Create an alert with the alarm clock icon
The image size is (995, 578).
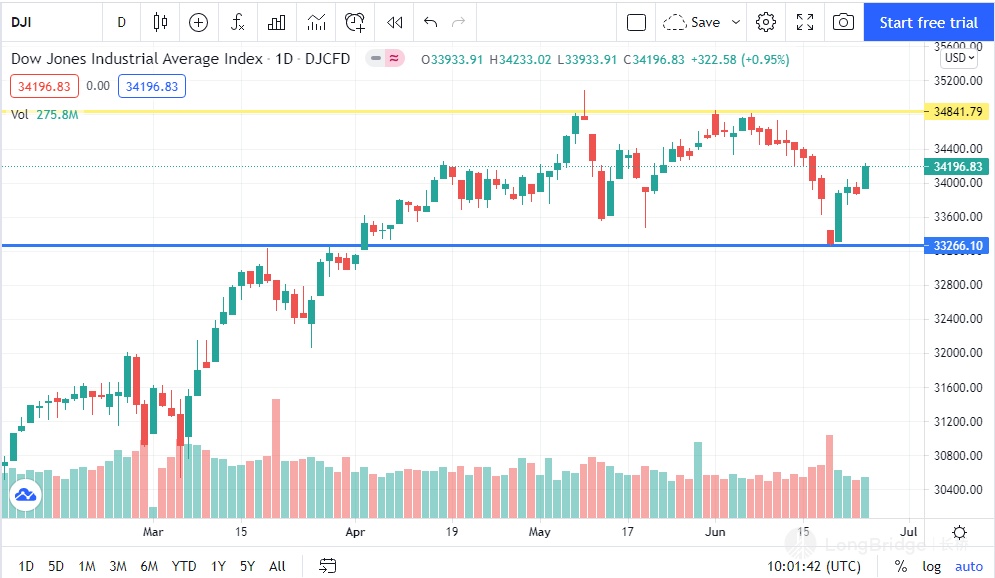point(355,22)
